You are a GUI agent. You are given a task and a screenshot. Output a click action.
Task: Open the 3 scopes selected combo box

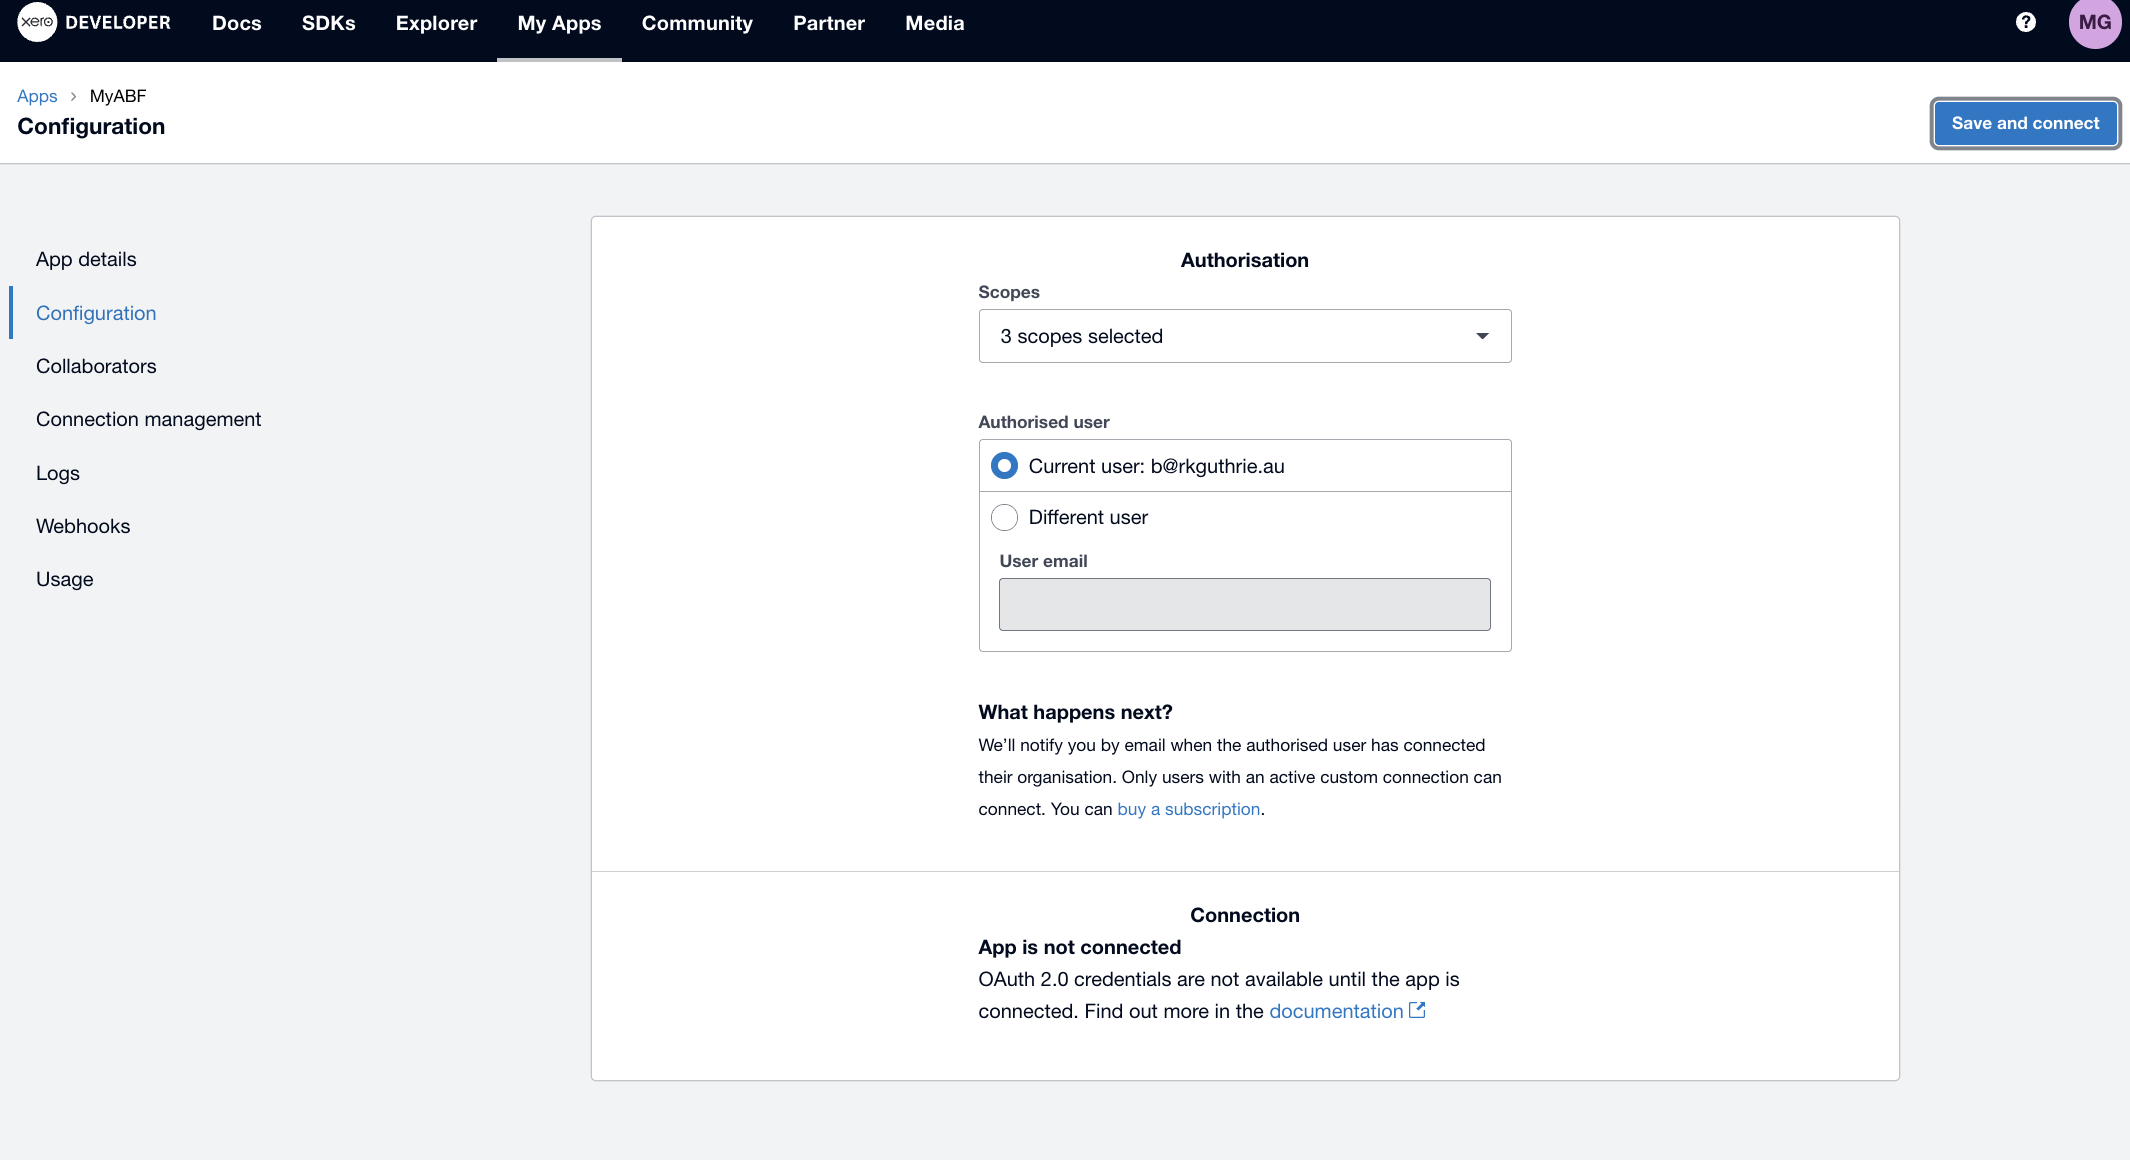1243,336
